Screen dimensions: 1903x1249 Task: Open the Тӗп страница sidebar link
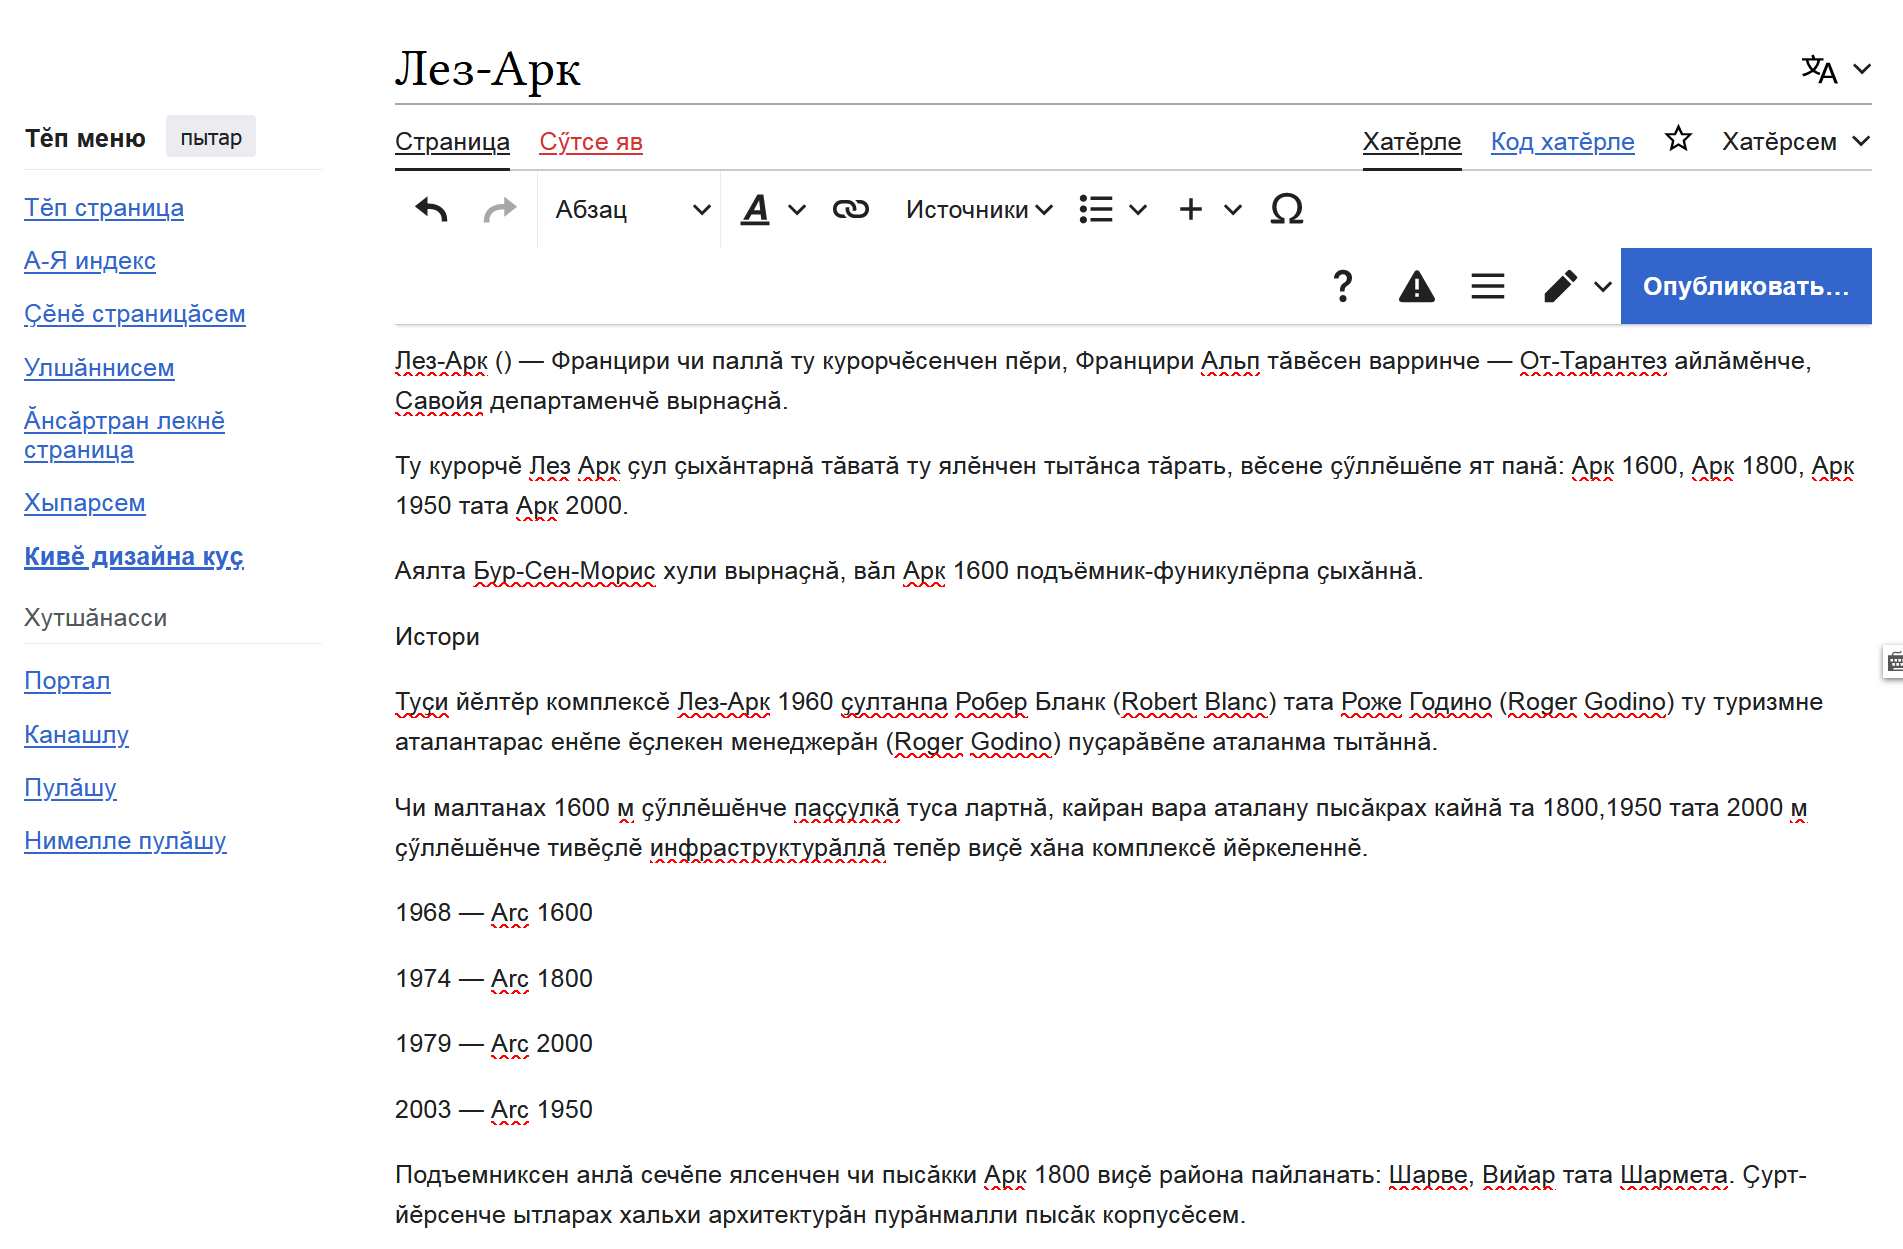tap(104, 208)
